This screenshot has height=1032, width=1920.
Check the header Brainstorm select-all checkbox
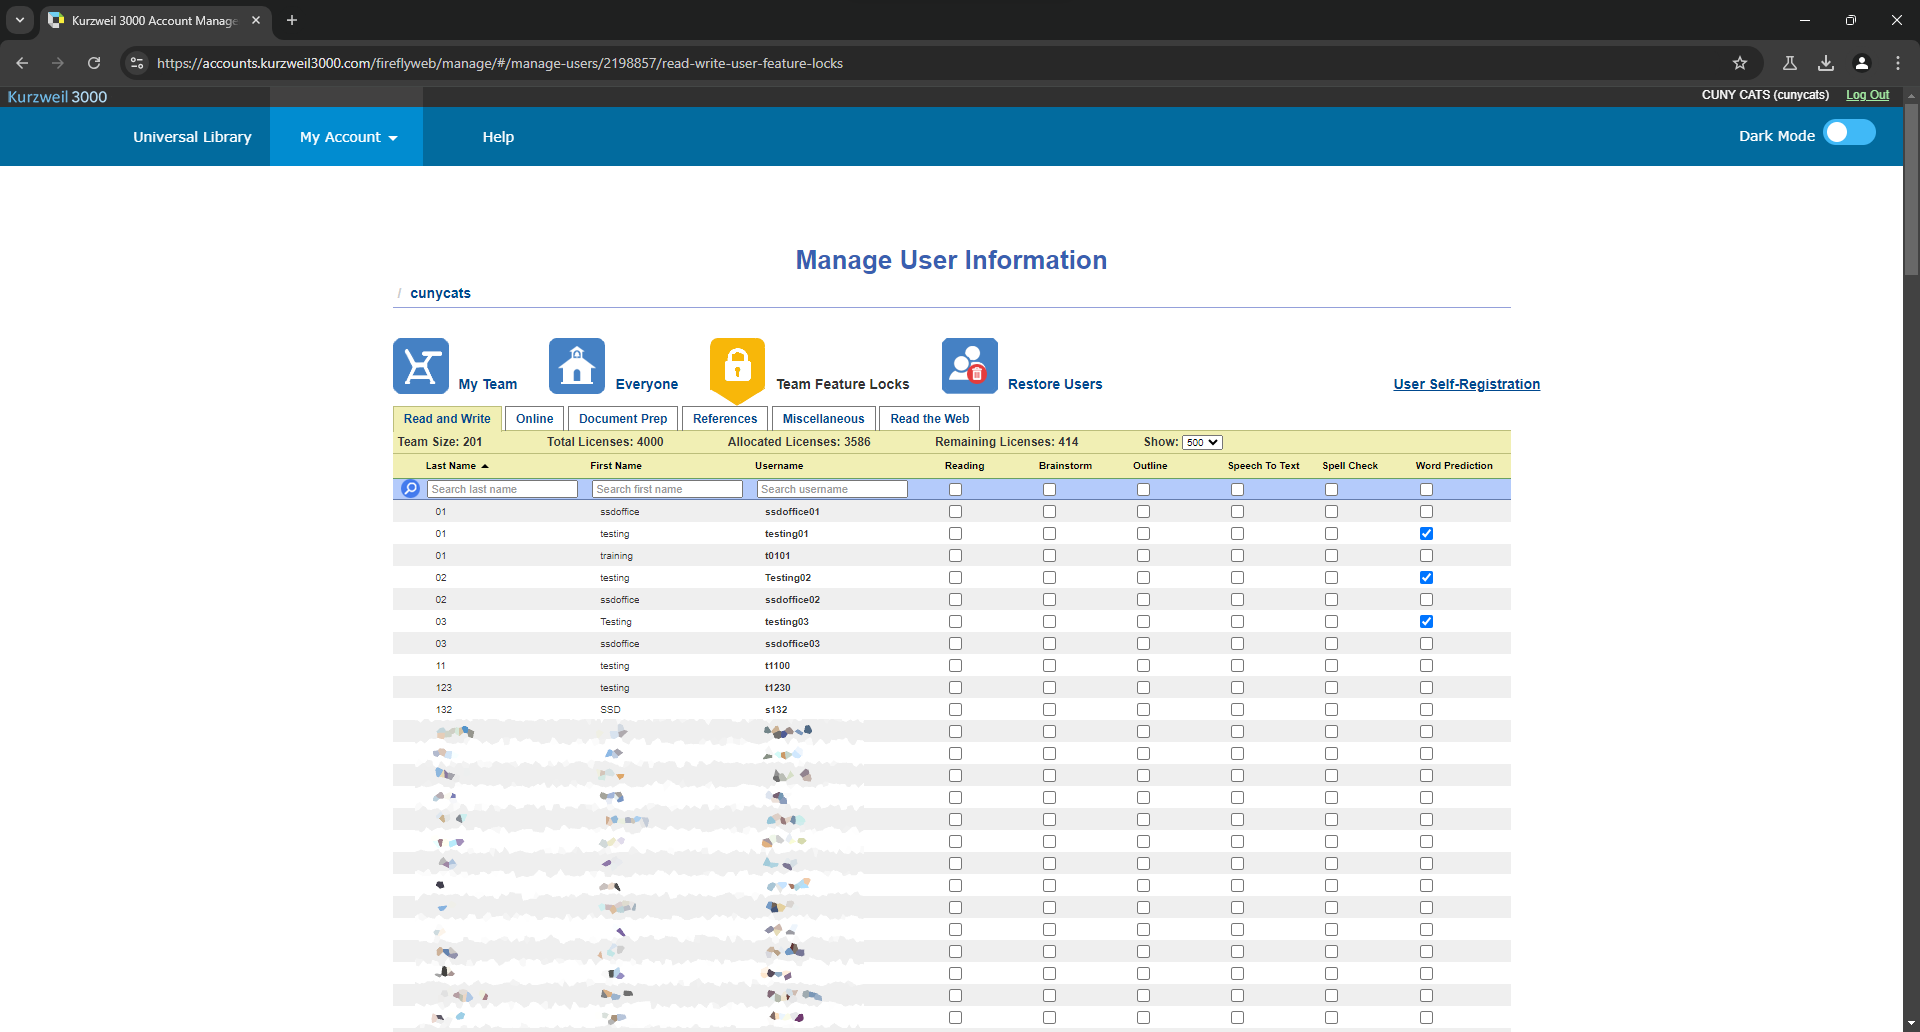(1049, 490)
